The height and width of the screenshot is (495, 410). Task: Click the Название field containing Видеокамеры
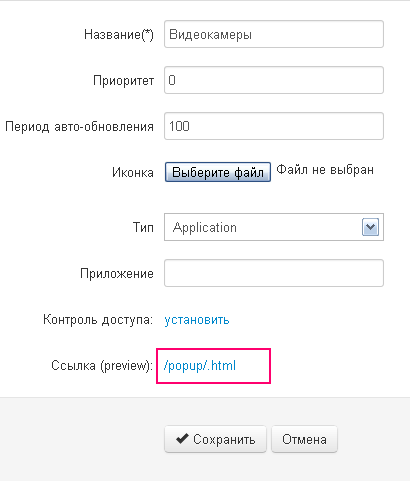pyautogui.click(x=274, y=34)
